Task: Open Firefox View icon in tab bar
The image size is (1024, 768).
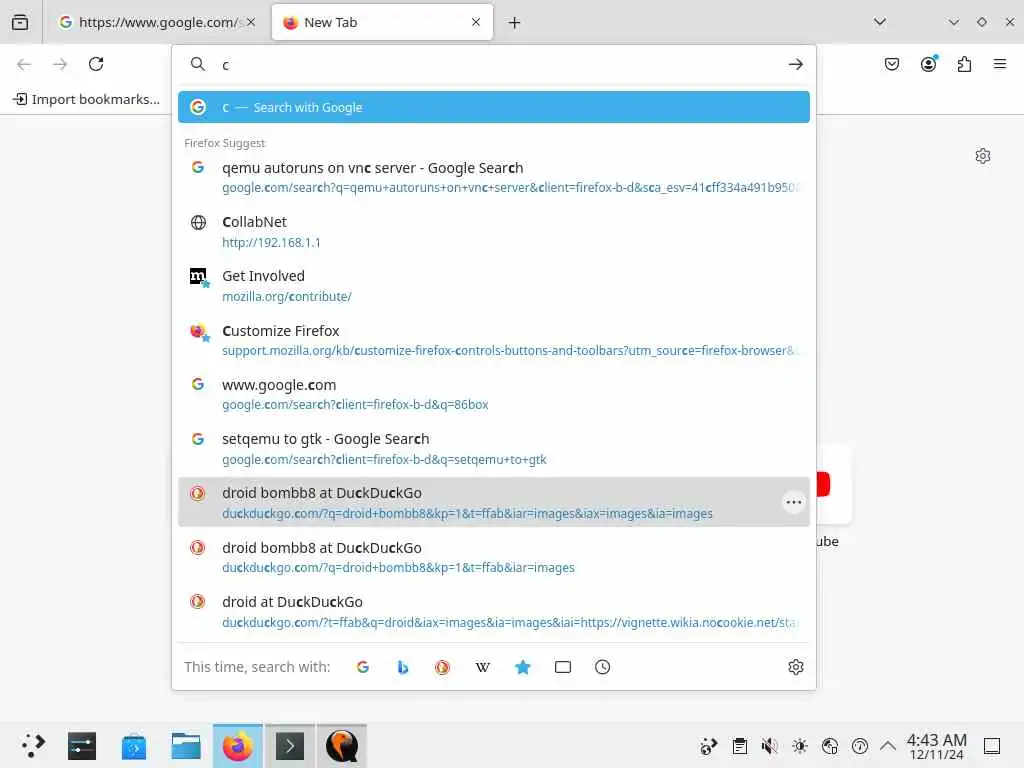Action: tap(20, 22)
